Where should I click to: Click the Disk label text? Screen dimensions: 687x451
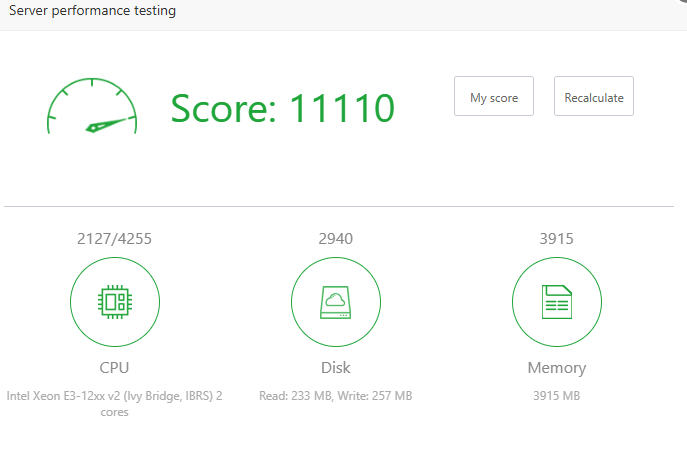tap(335, 367)
